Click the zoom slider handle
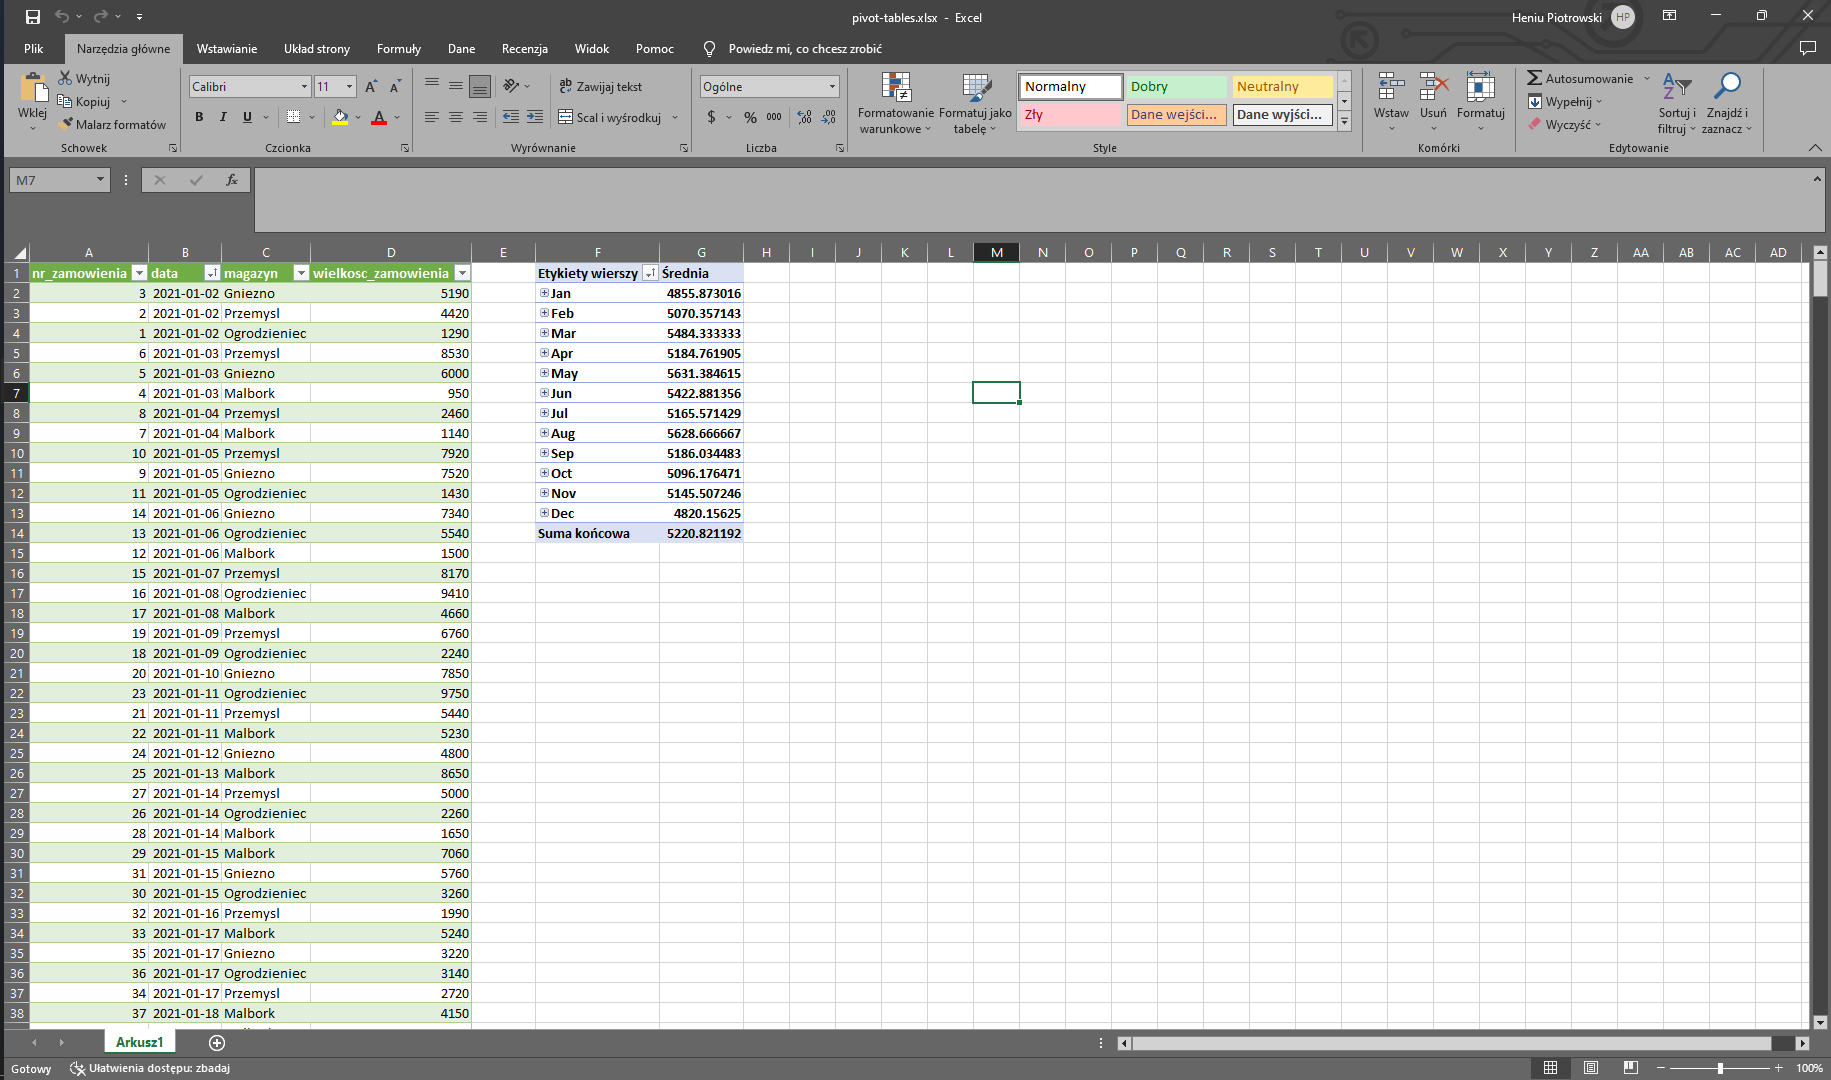The height and width of the screenshot is (1080, 1831). pos(1720,1068)
